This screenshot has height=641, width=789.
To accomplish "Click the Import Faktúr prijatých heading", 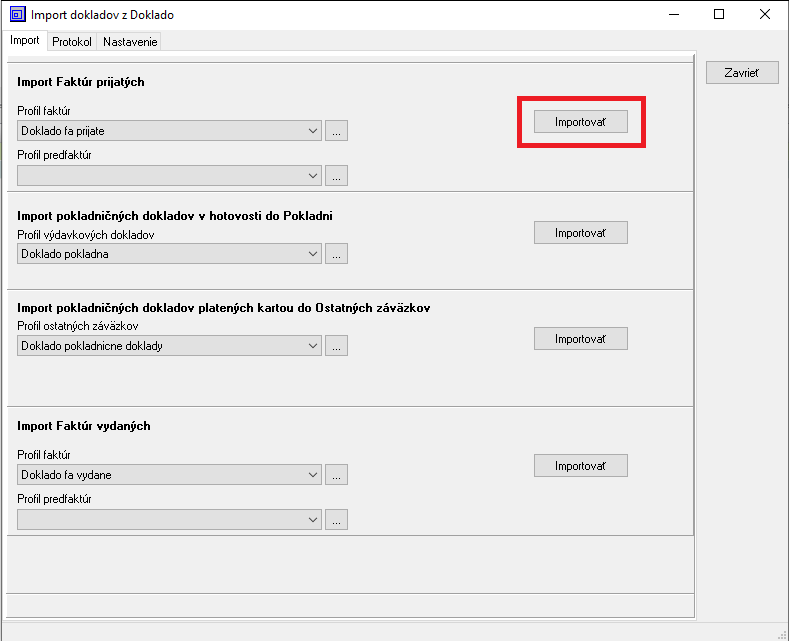I will [81, 82].
